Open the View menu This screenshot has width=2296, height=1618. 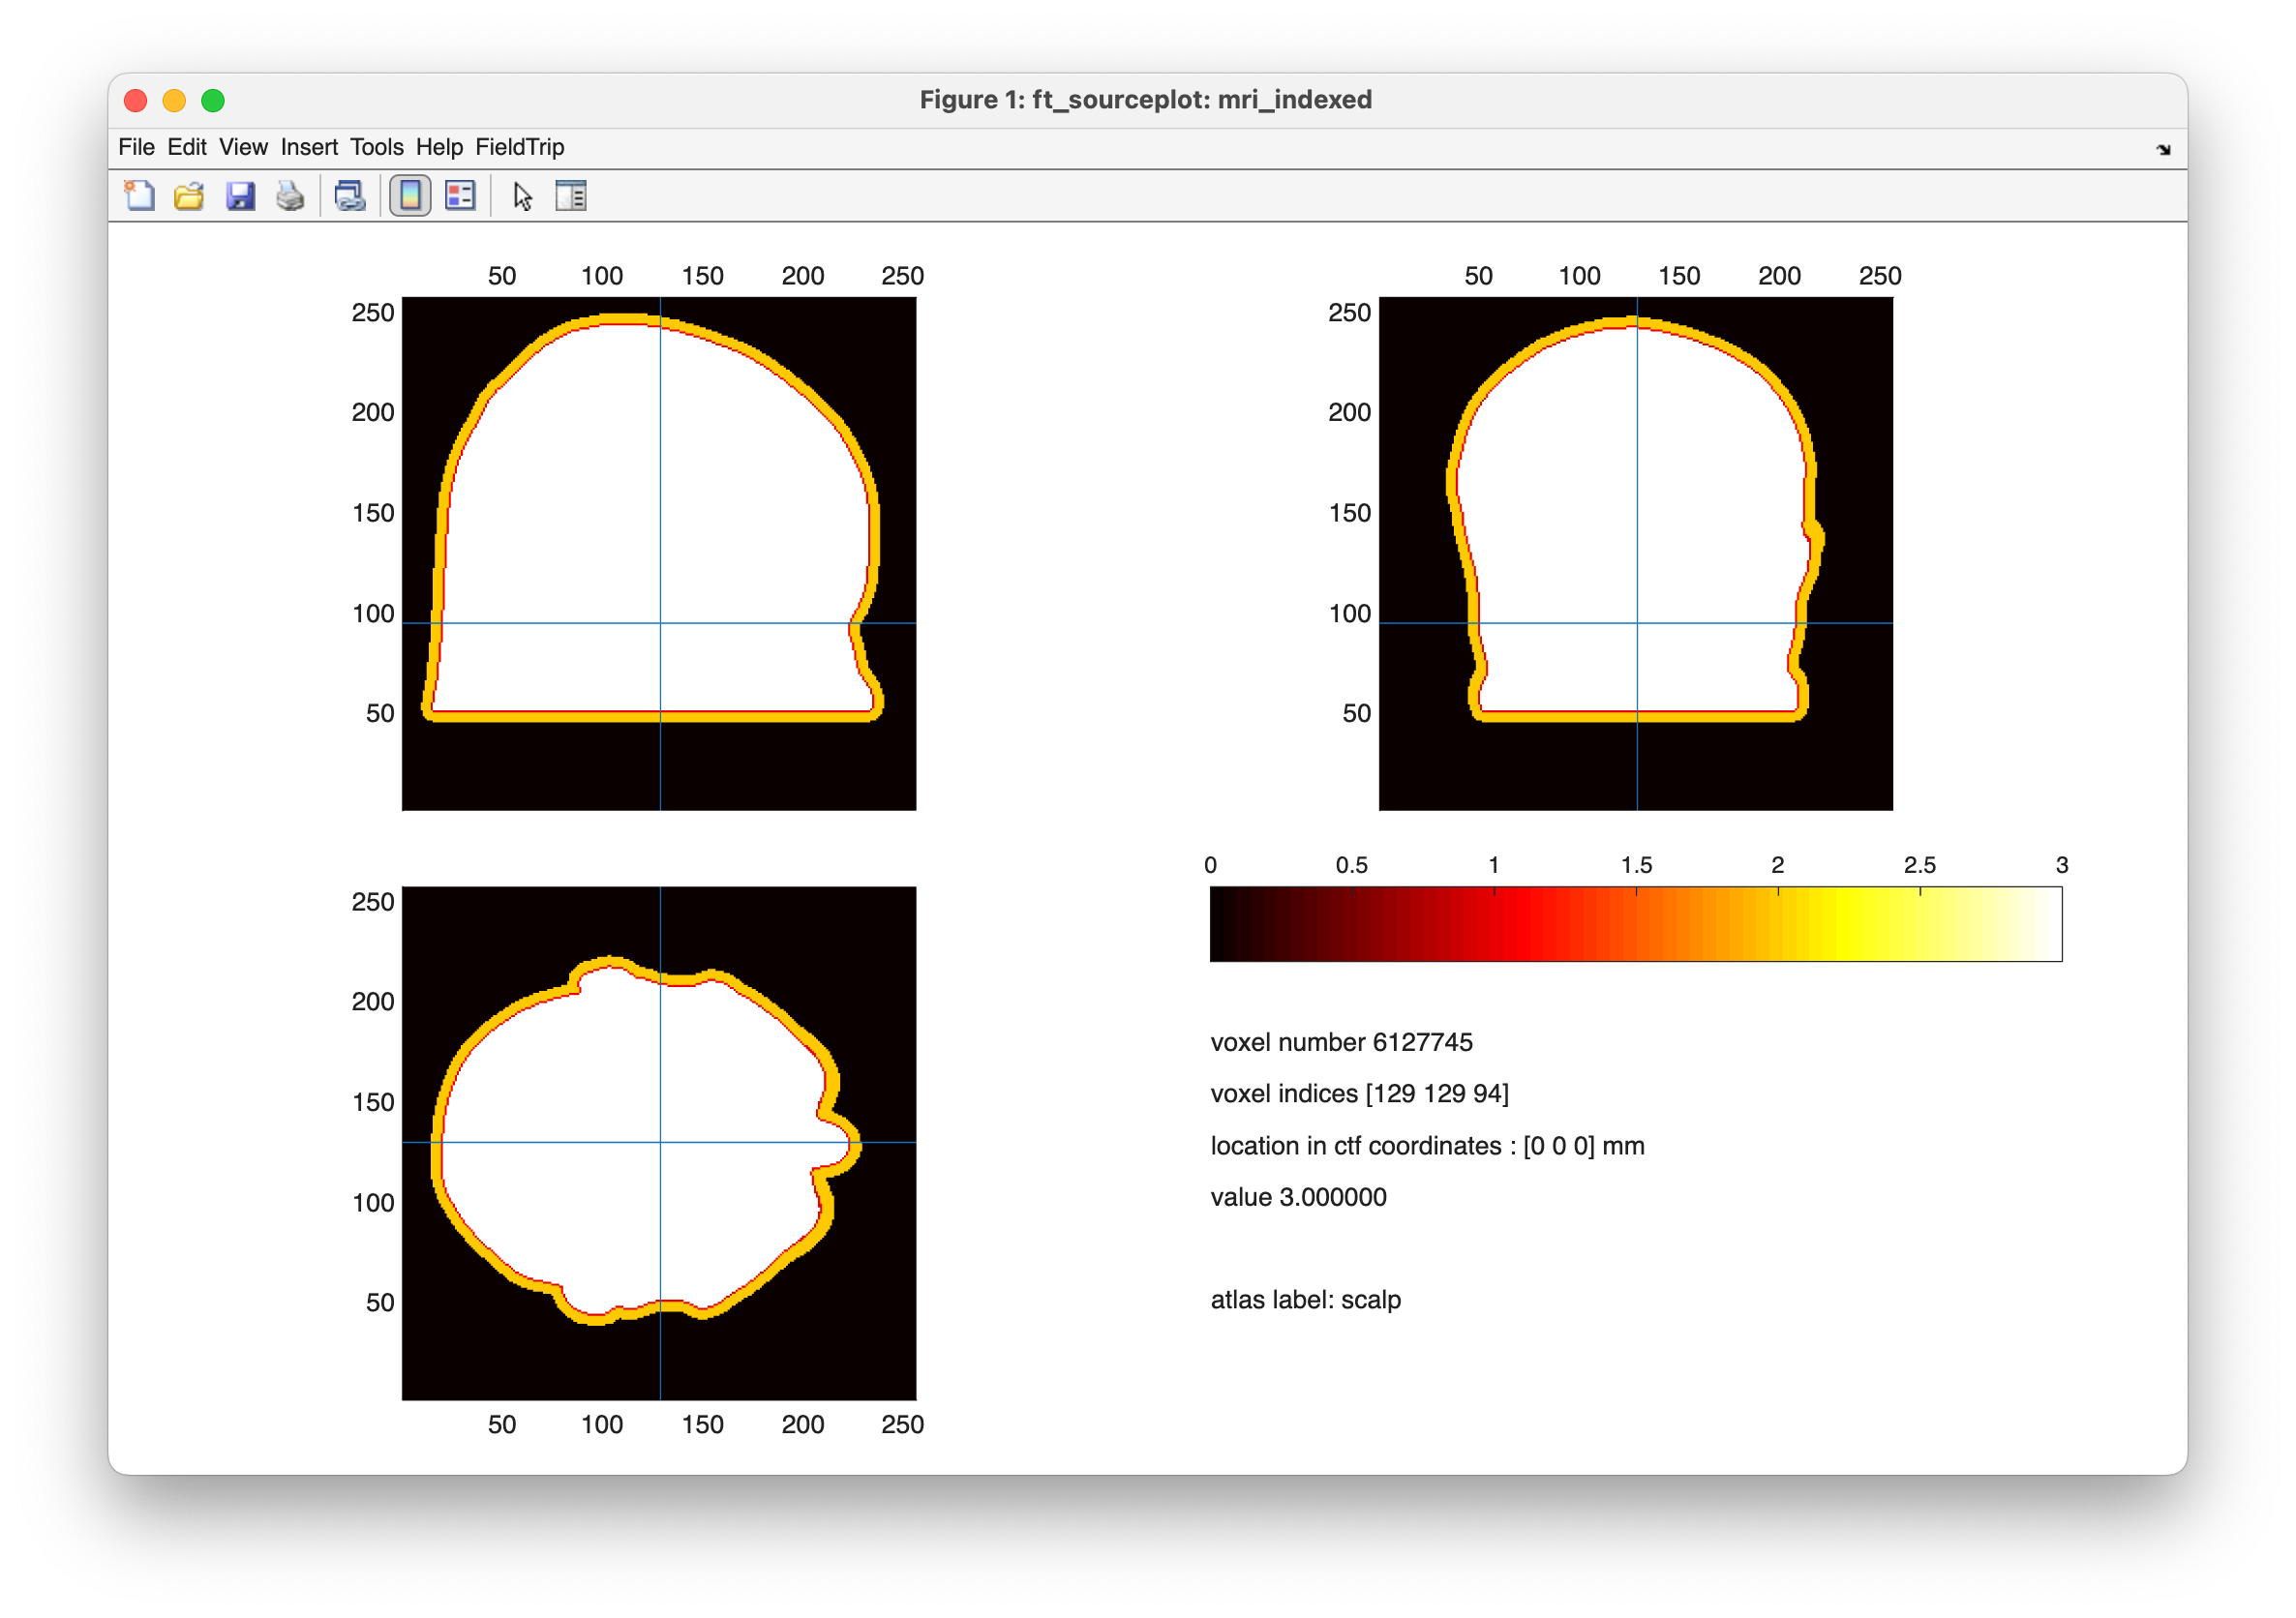[243, 147]
